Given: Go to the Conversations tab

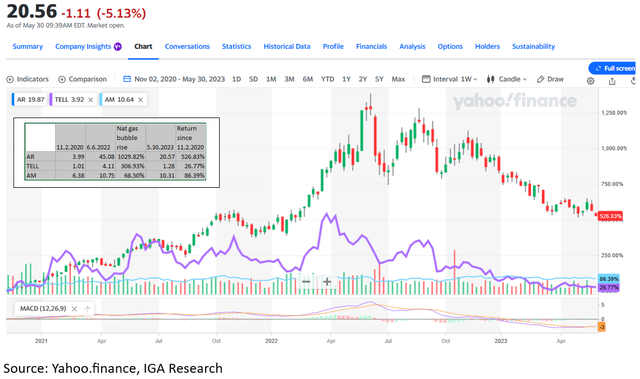Looking at the screenshot, I should coord(187,47).
